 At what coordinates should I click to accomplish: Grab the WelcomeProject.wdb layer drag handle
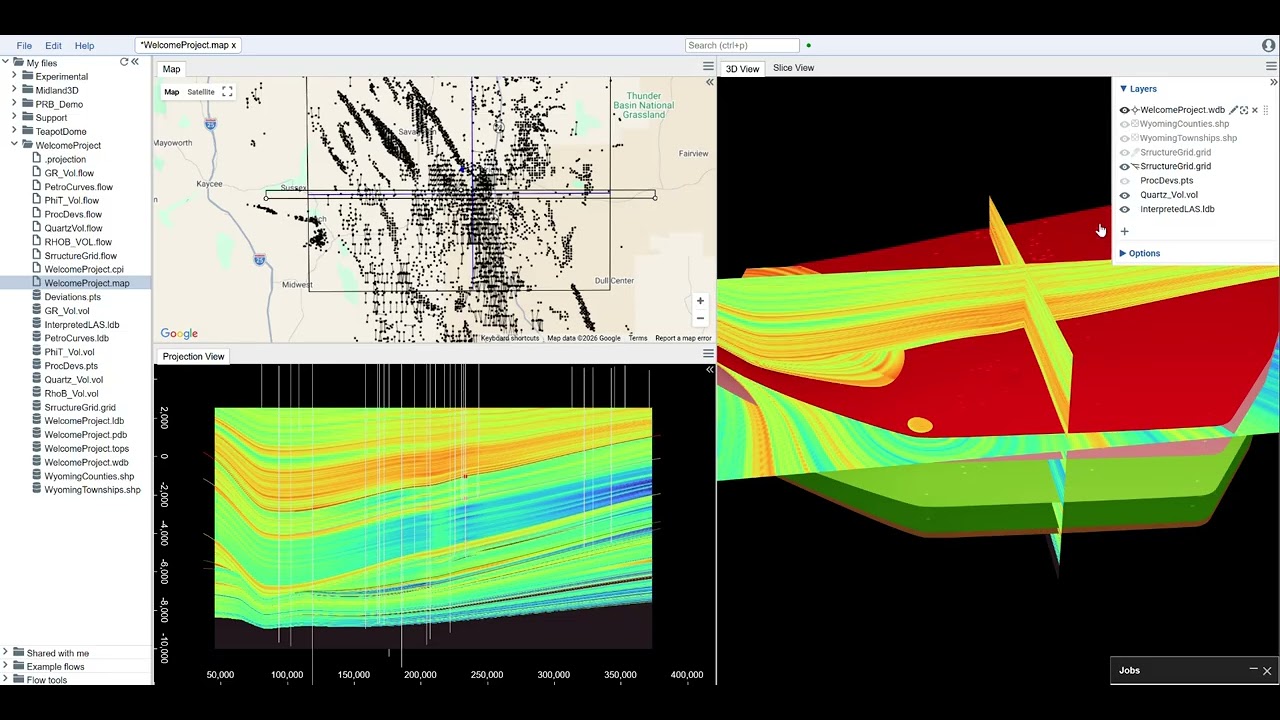1266,110
